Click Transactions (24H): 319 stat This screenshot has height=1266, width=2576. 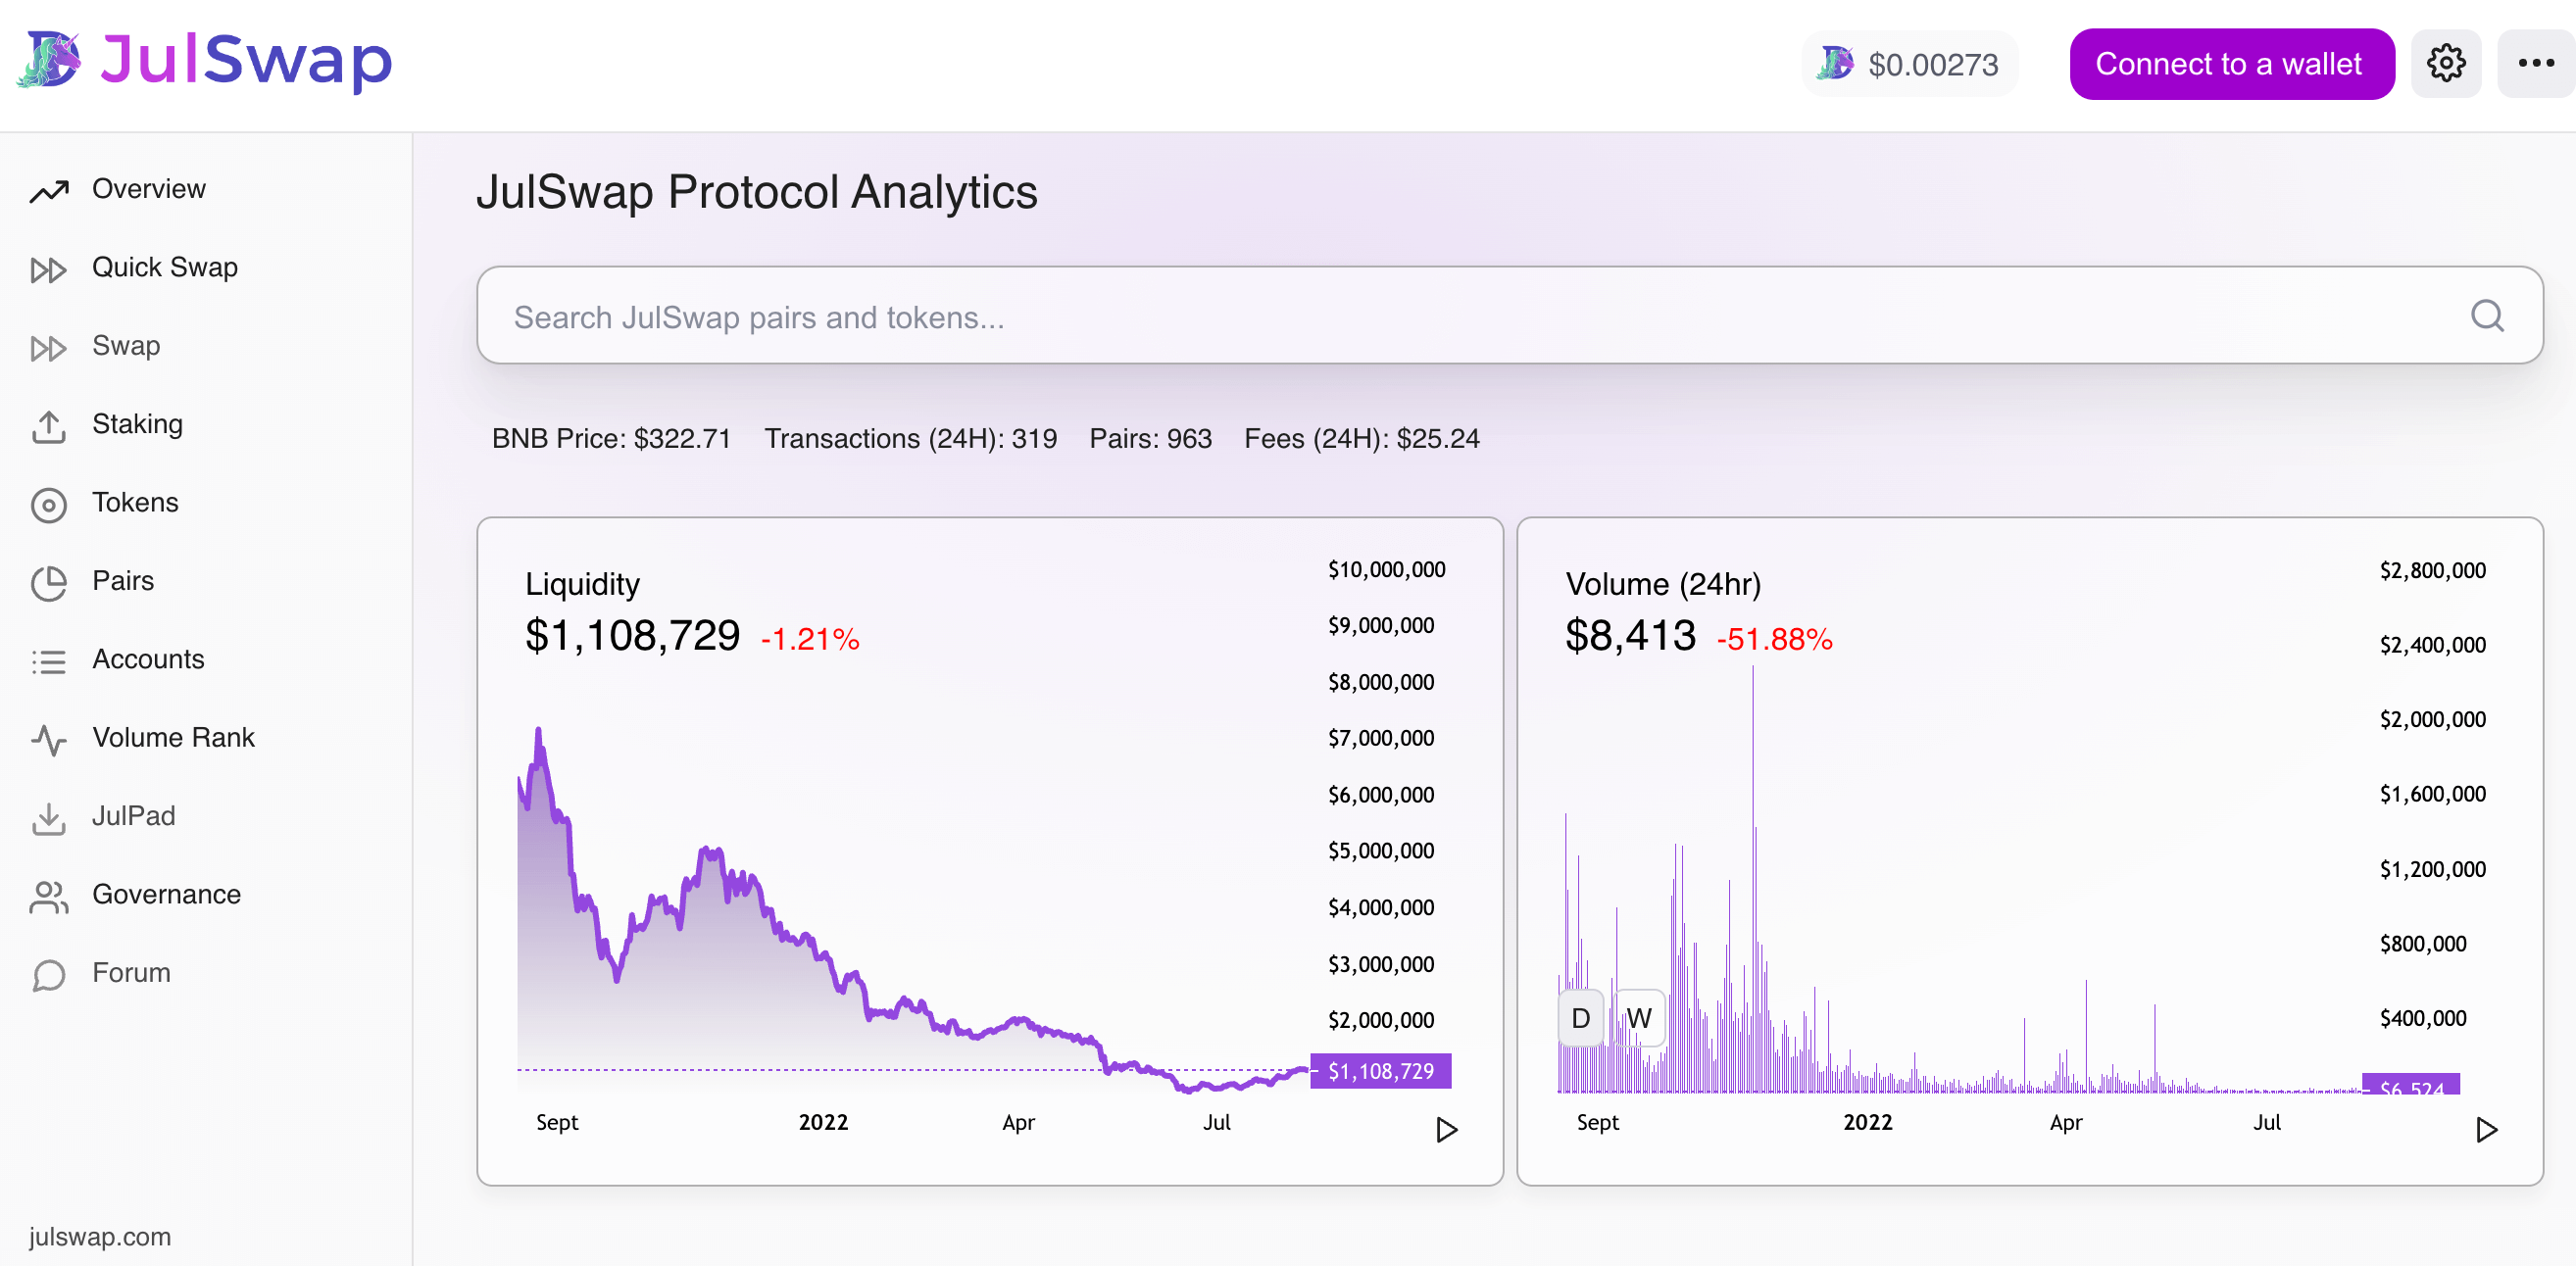coord(910,439)
